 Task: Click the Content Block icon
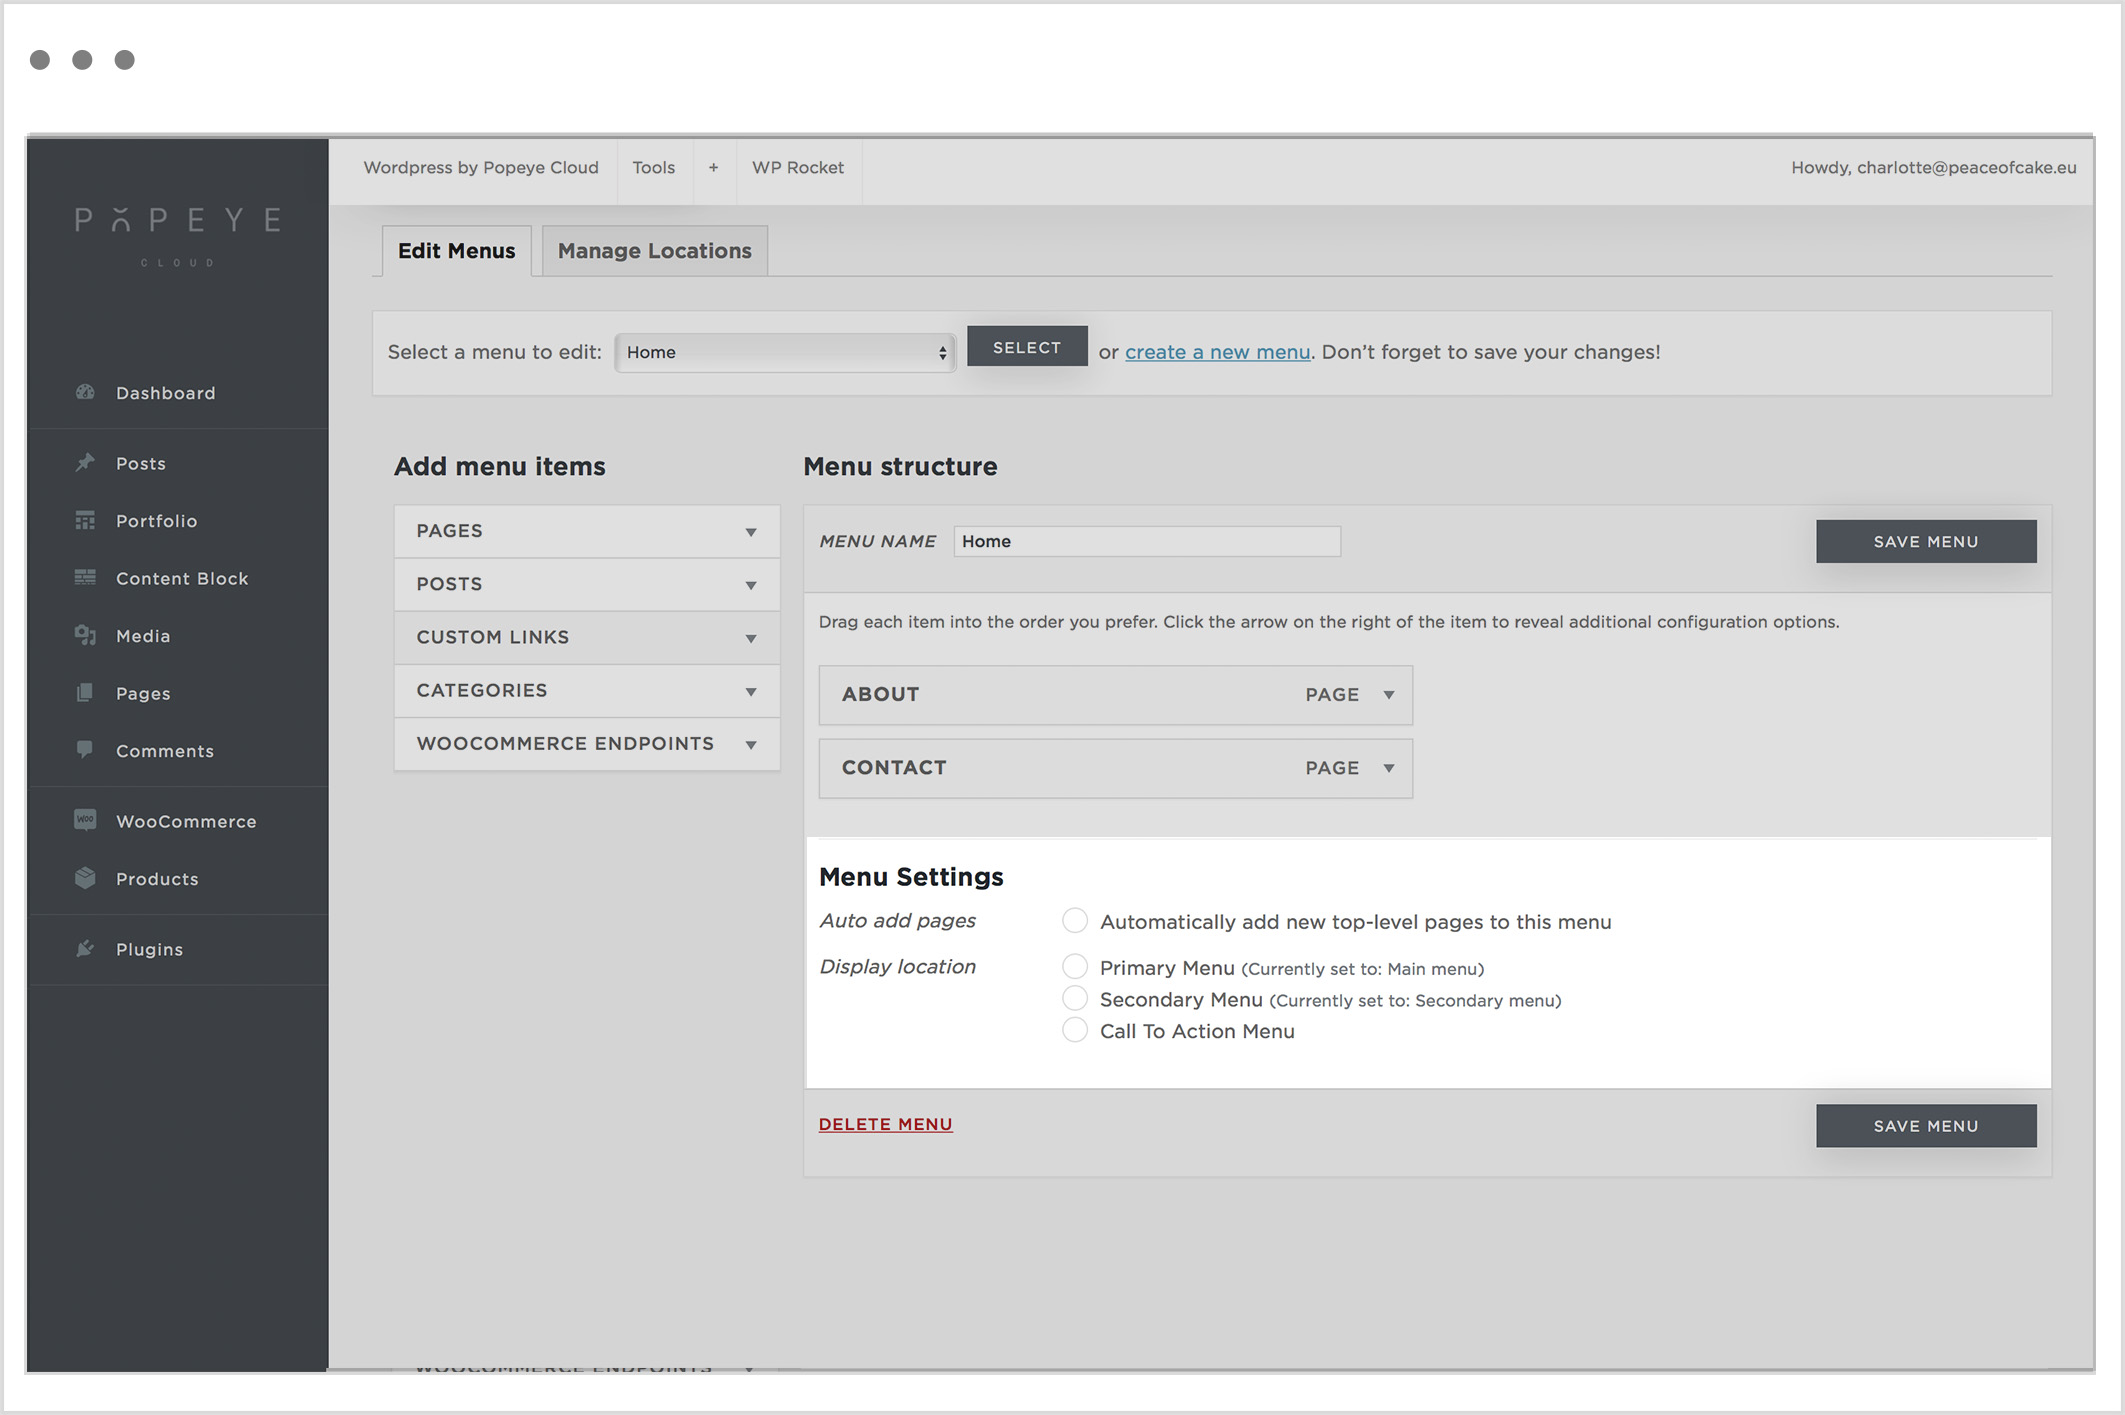click(85, 577)
